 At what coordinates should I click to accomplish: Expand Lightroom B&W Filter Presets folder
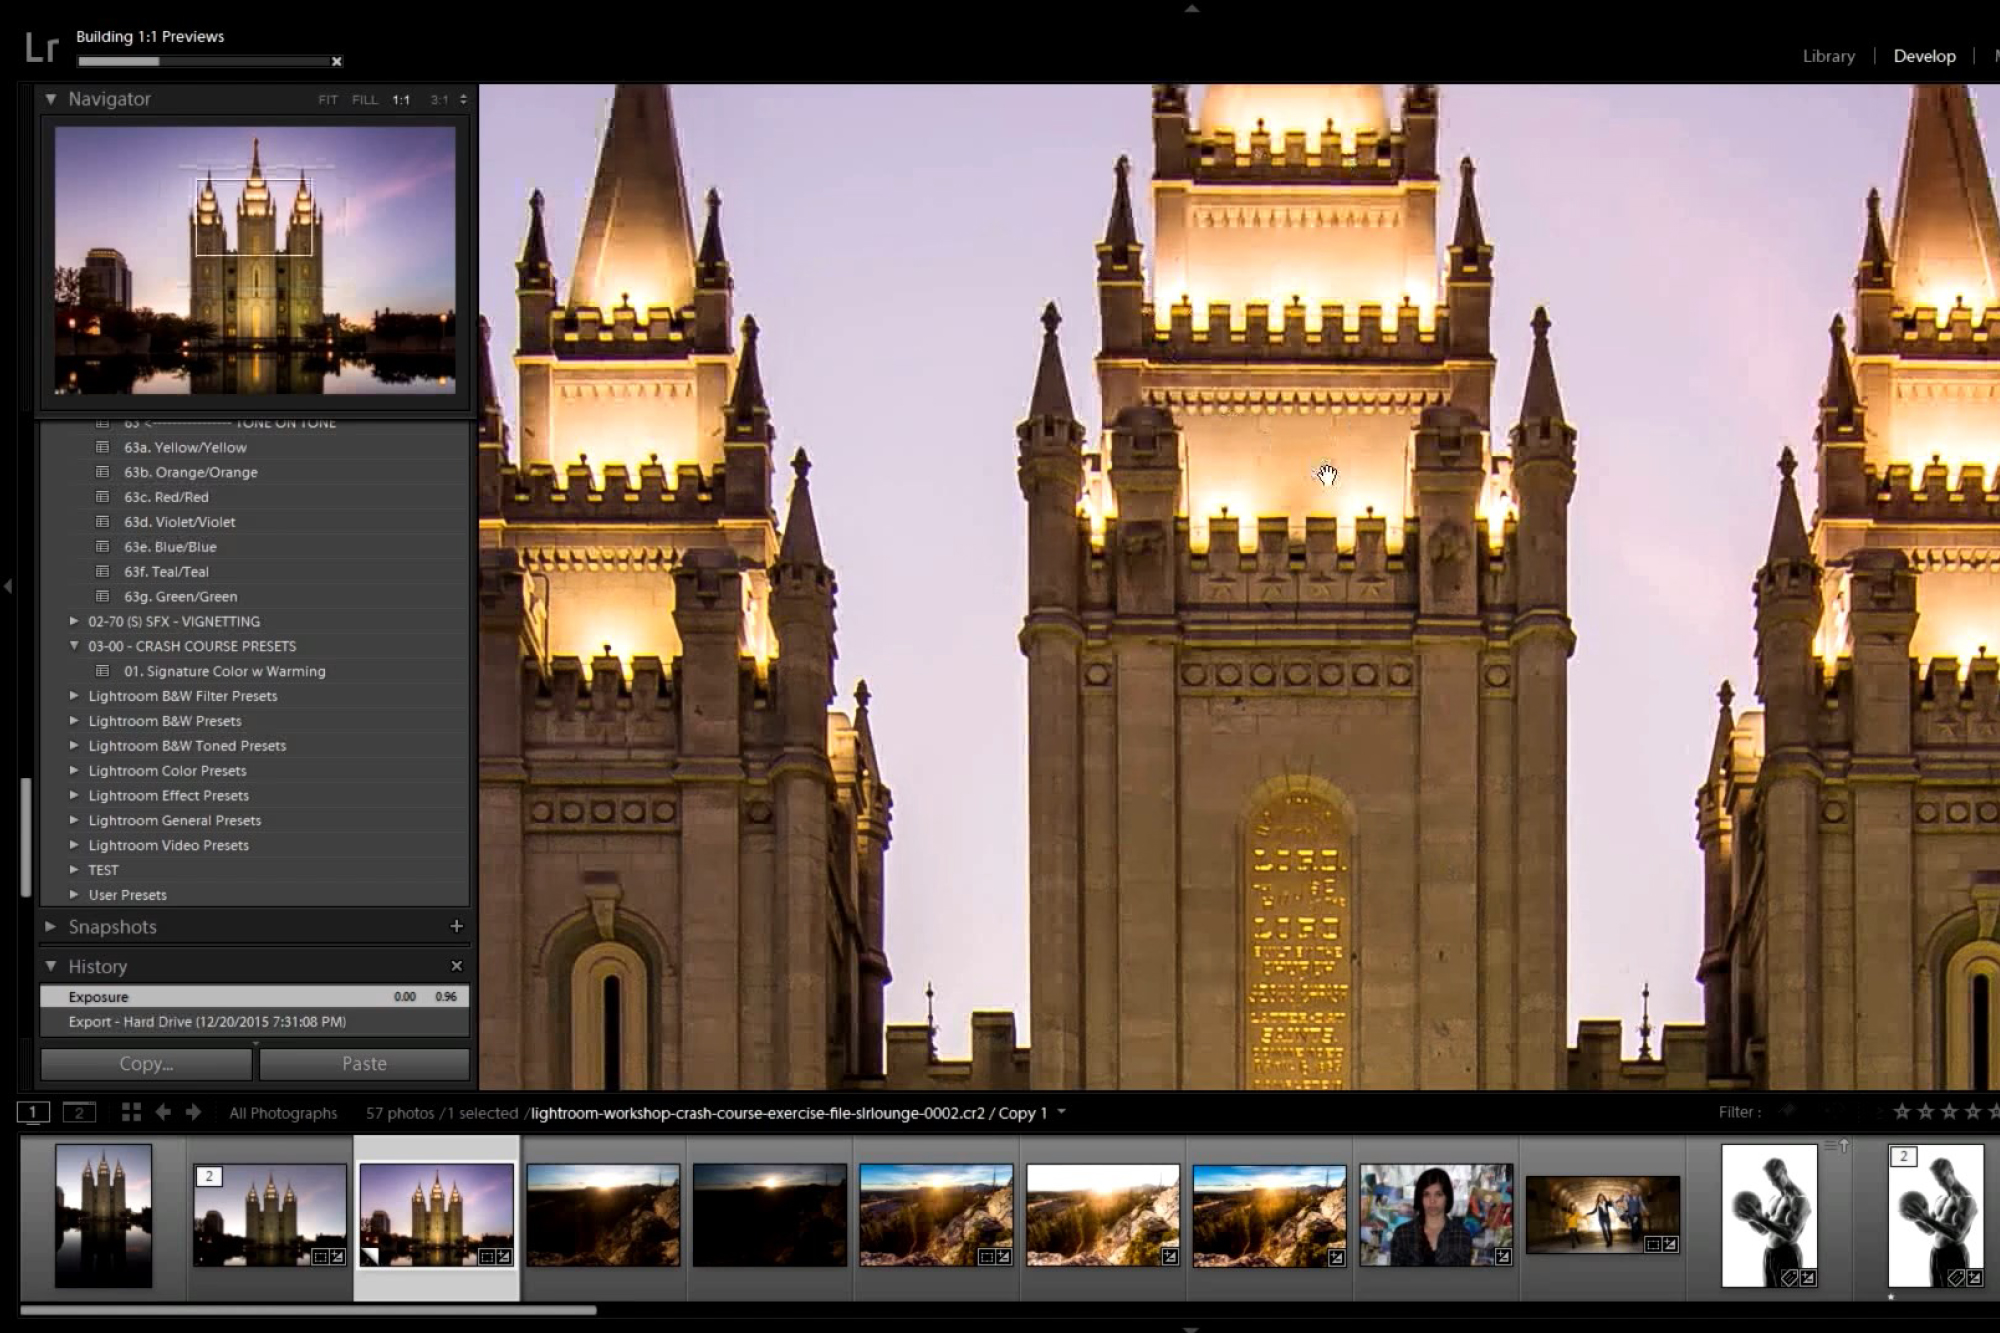pos(74,696)
